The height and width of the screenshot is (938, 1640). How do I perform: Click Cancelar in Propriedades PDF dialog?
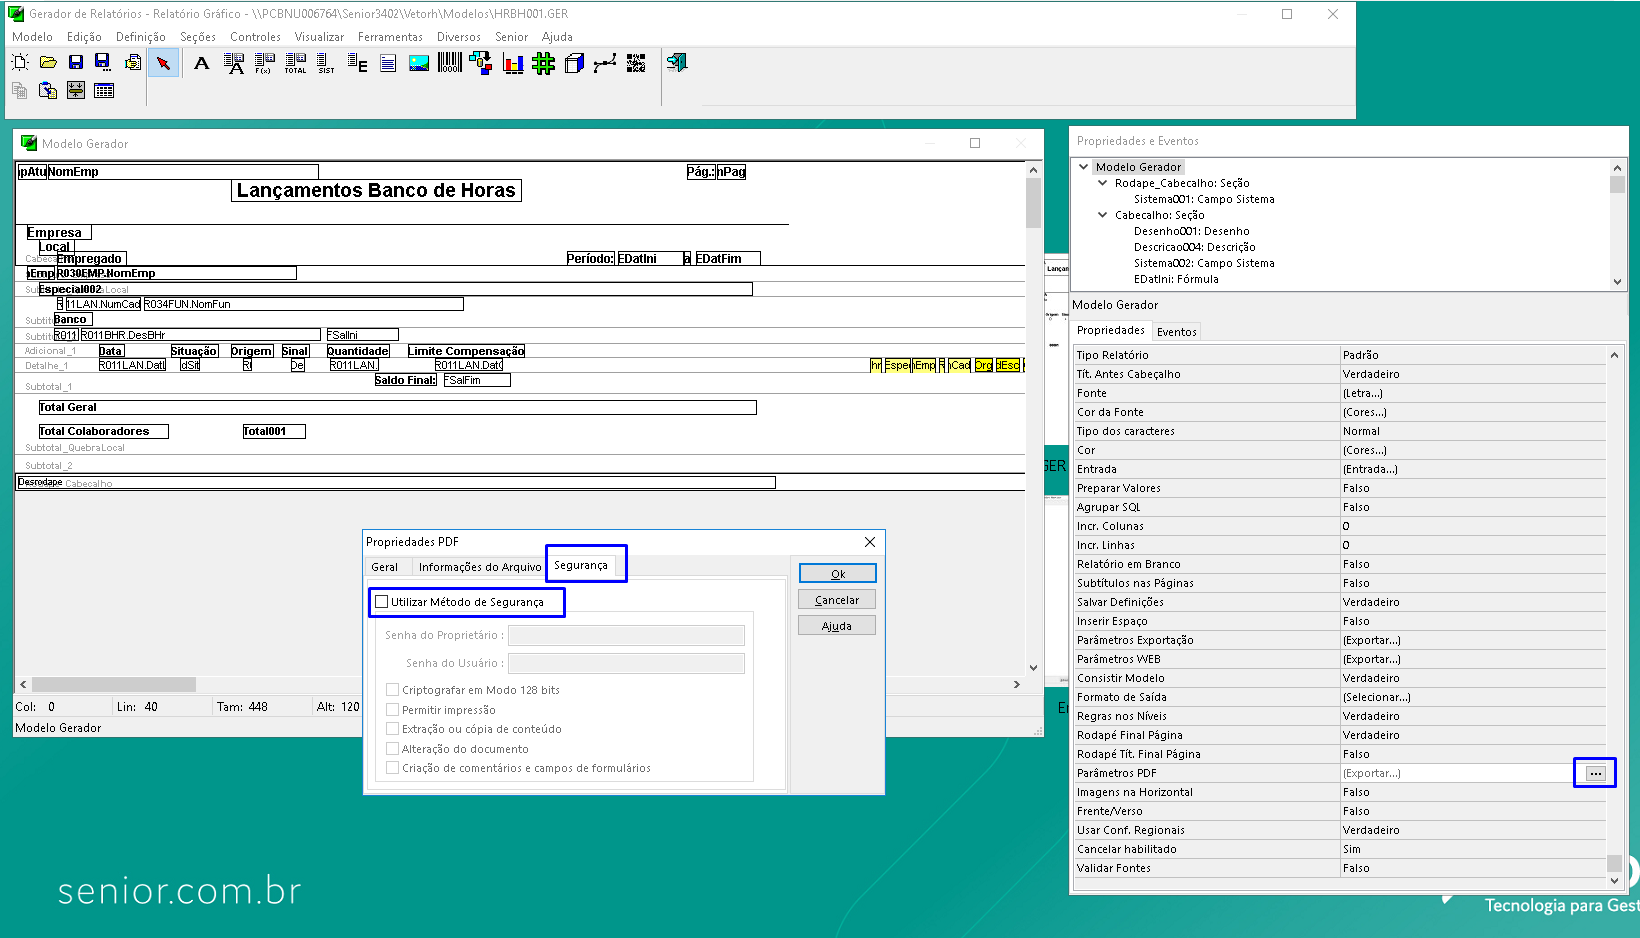point(837,600)
